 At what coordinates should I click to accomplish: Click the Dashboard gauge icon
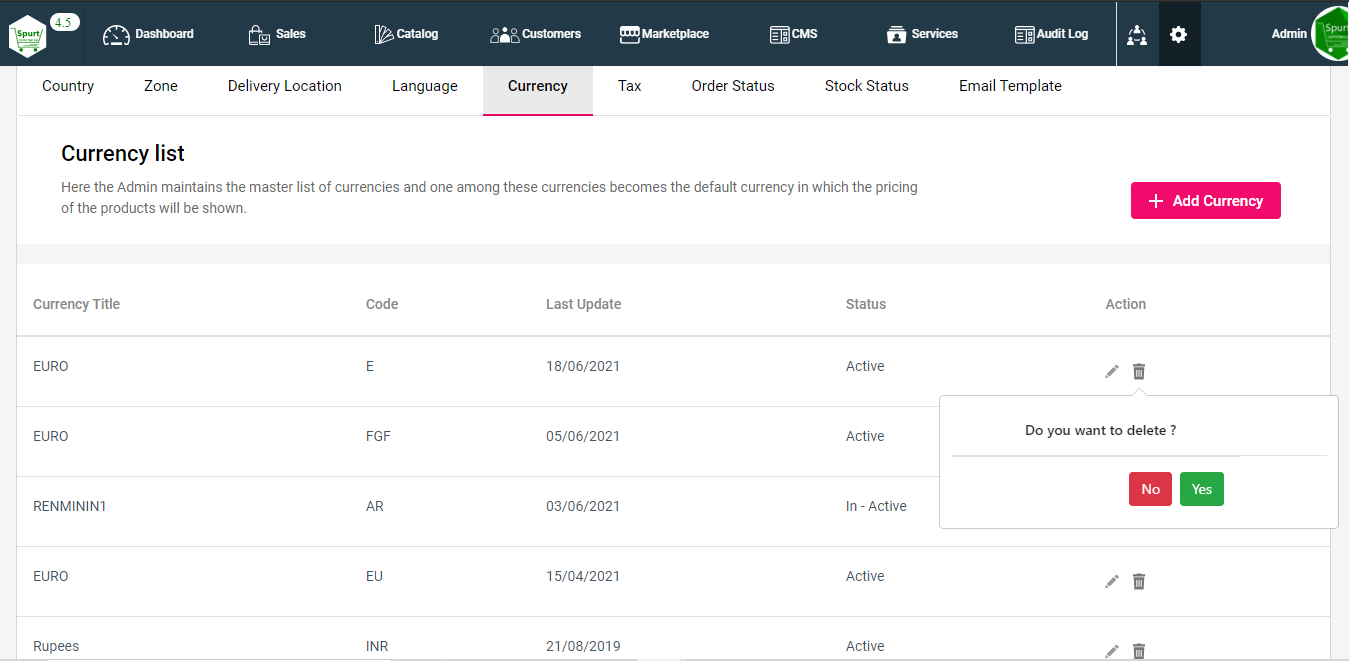(117, 35)
